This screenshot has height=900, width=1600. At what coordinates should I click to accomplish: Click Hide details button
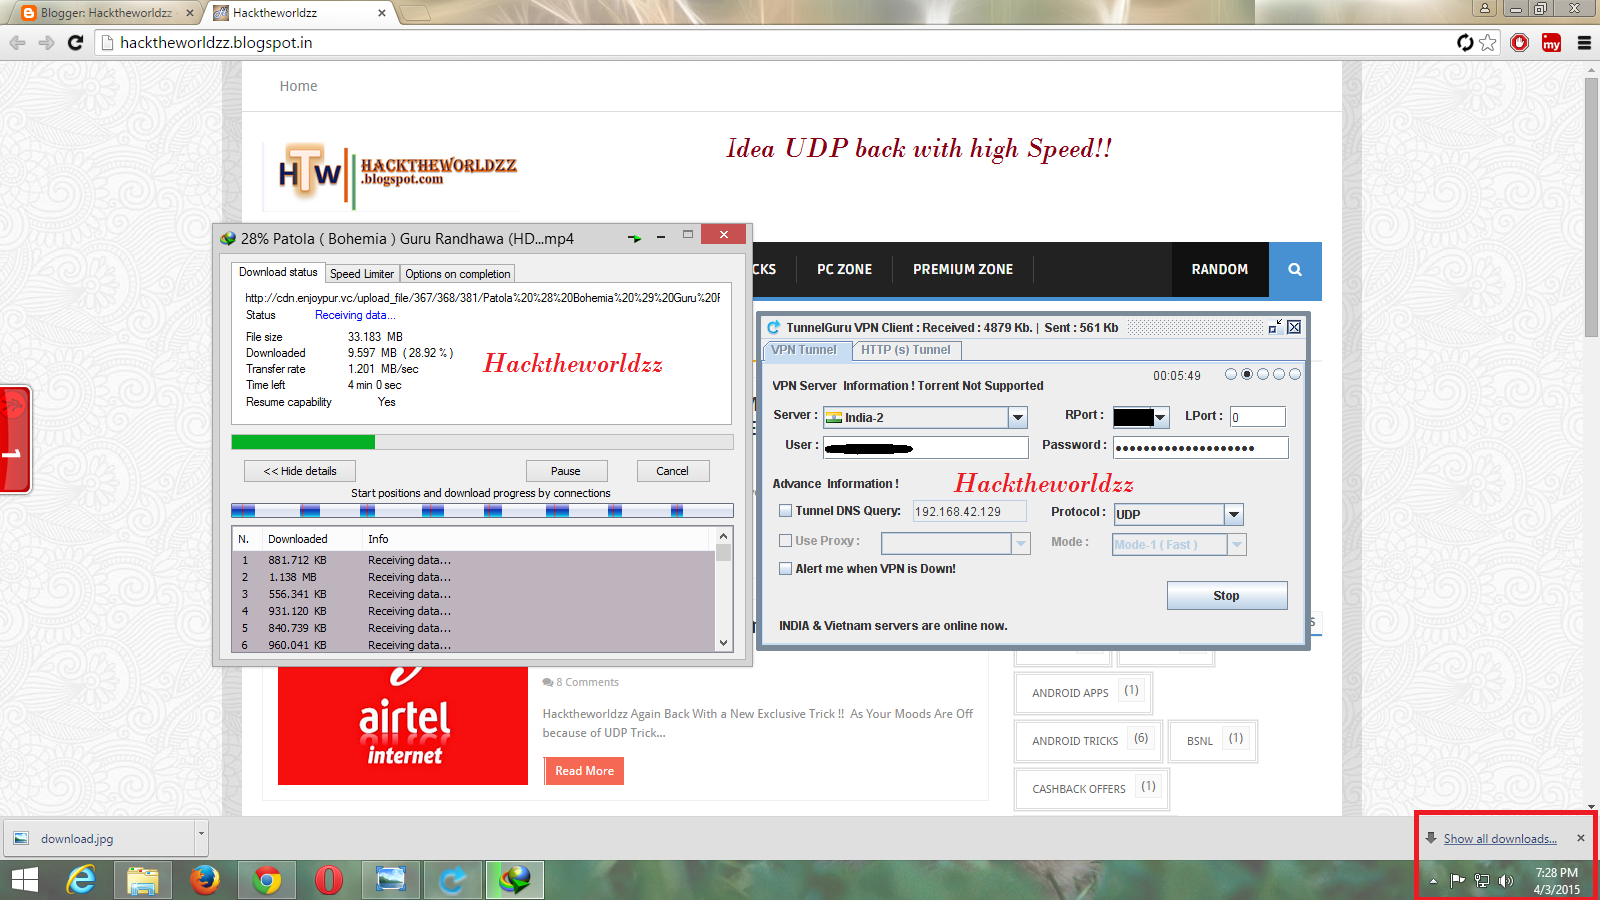tap(300, 471)
